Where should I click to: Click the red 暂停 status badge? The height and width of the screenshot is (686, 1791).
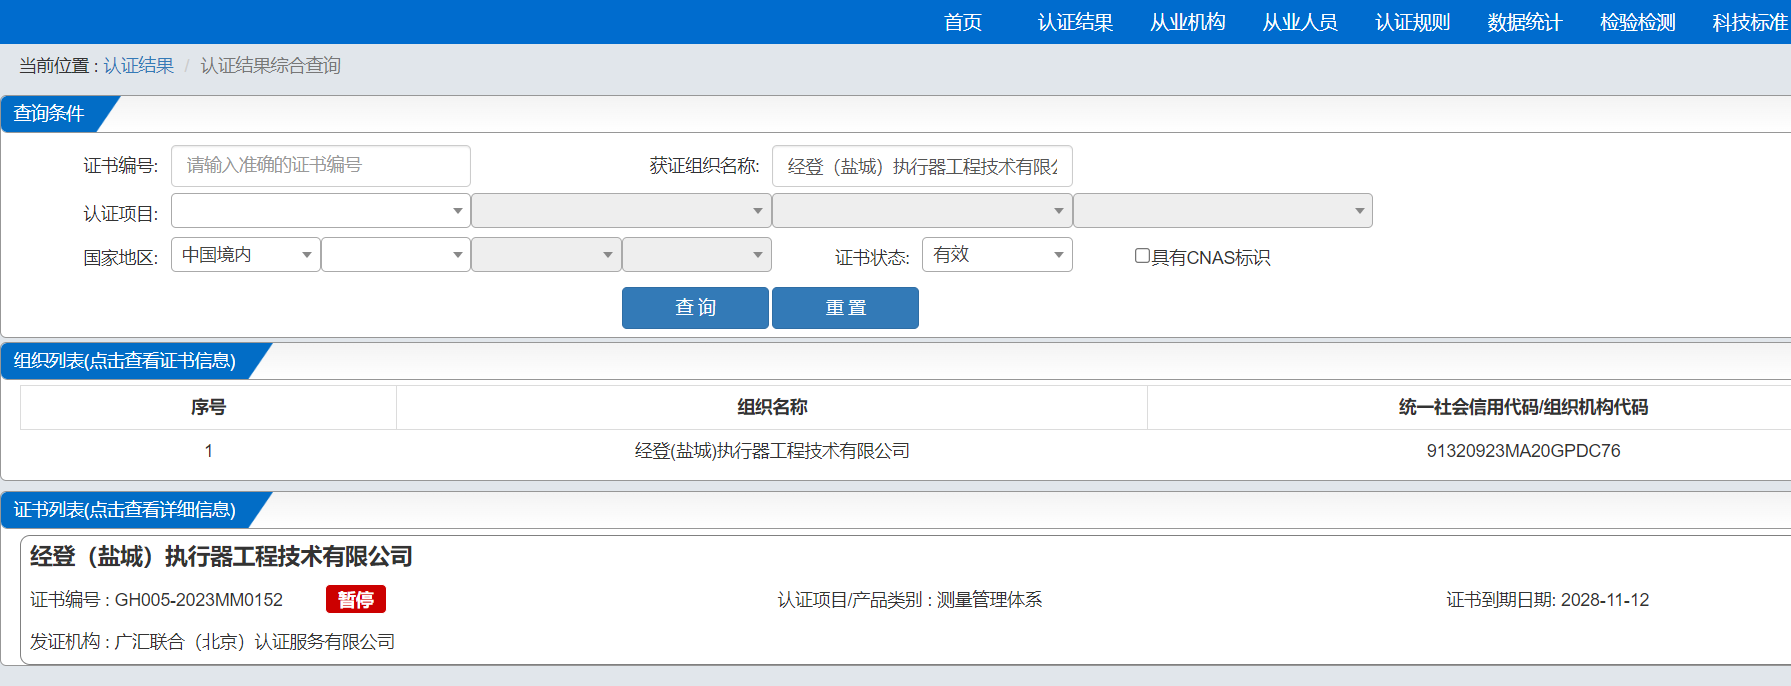(356, 599)
